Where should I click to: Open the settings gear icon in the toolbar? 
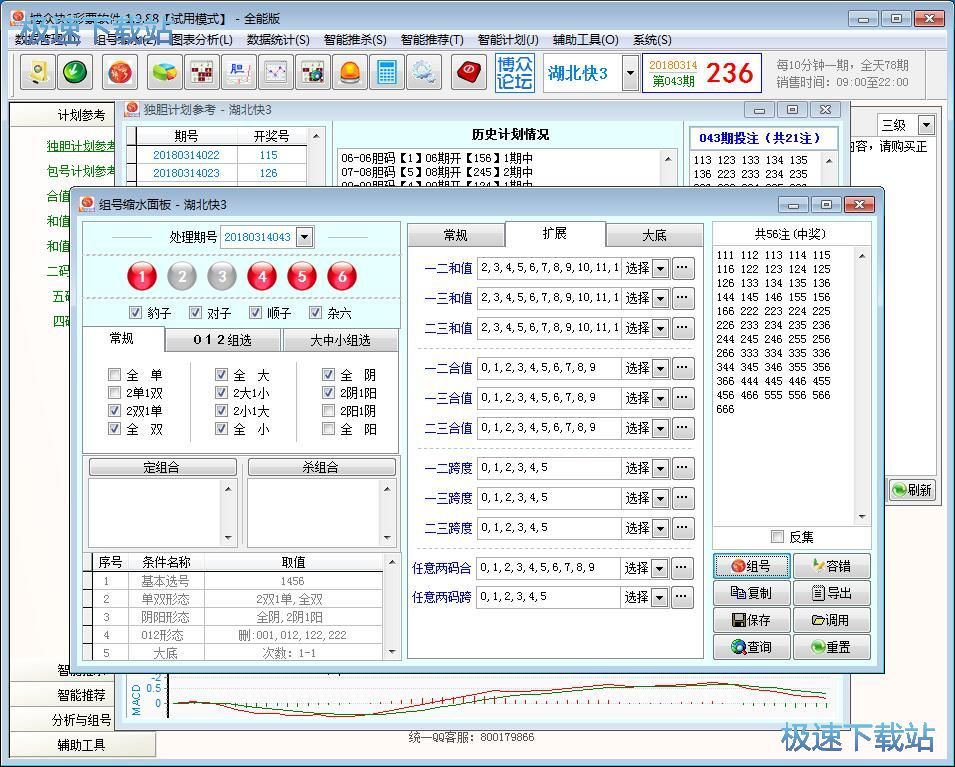tap(422, 72)
